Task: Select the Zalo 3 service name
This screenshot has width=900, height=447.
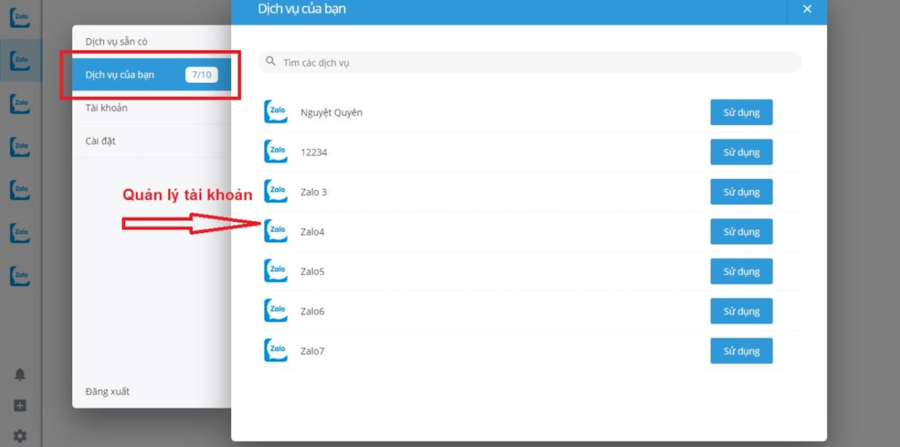Action: (x=313, y=192)
